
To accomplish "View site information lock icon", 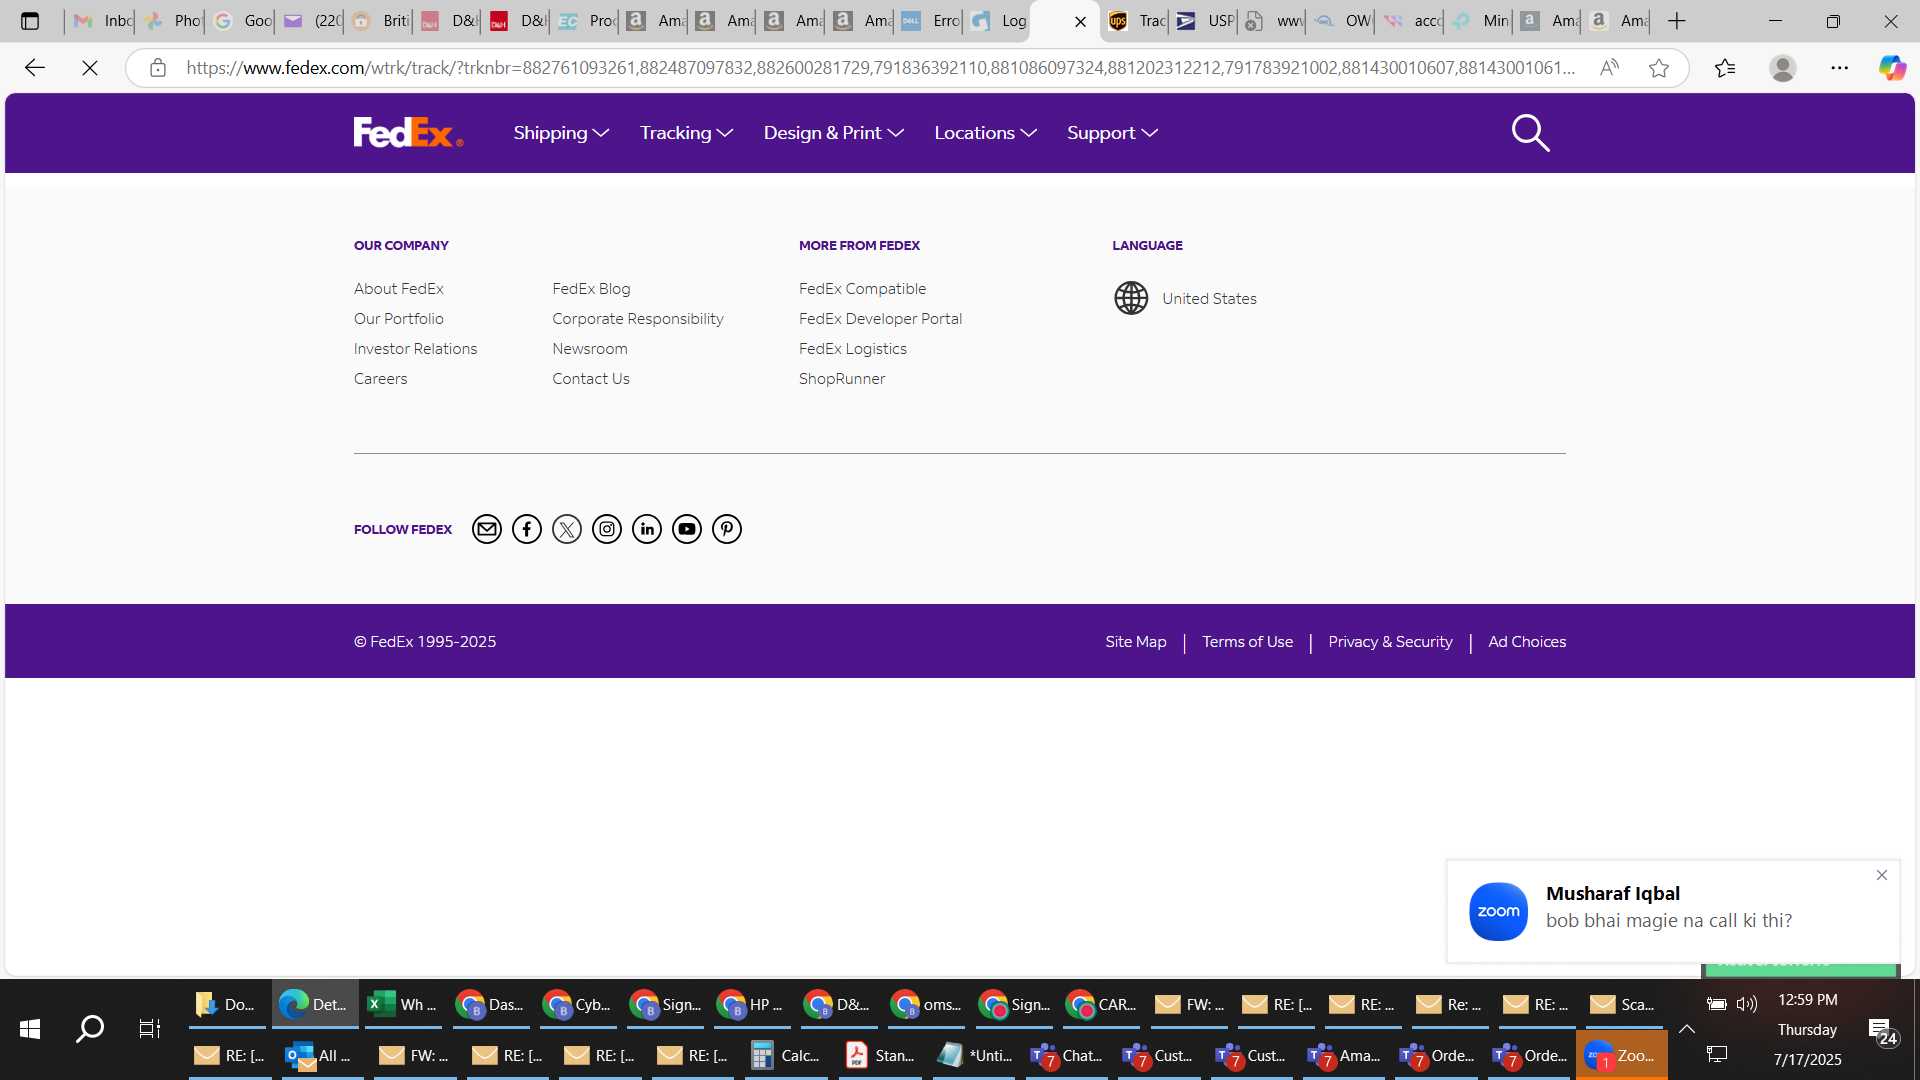I will (158, 68).
